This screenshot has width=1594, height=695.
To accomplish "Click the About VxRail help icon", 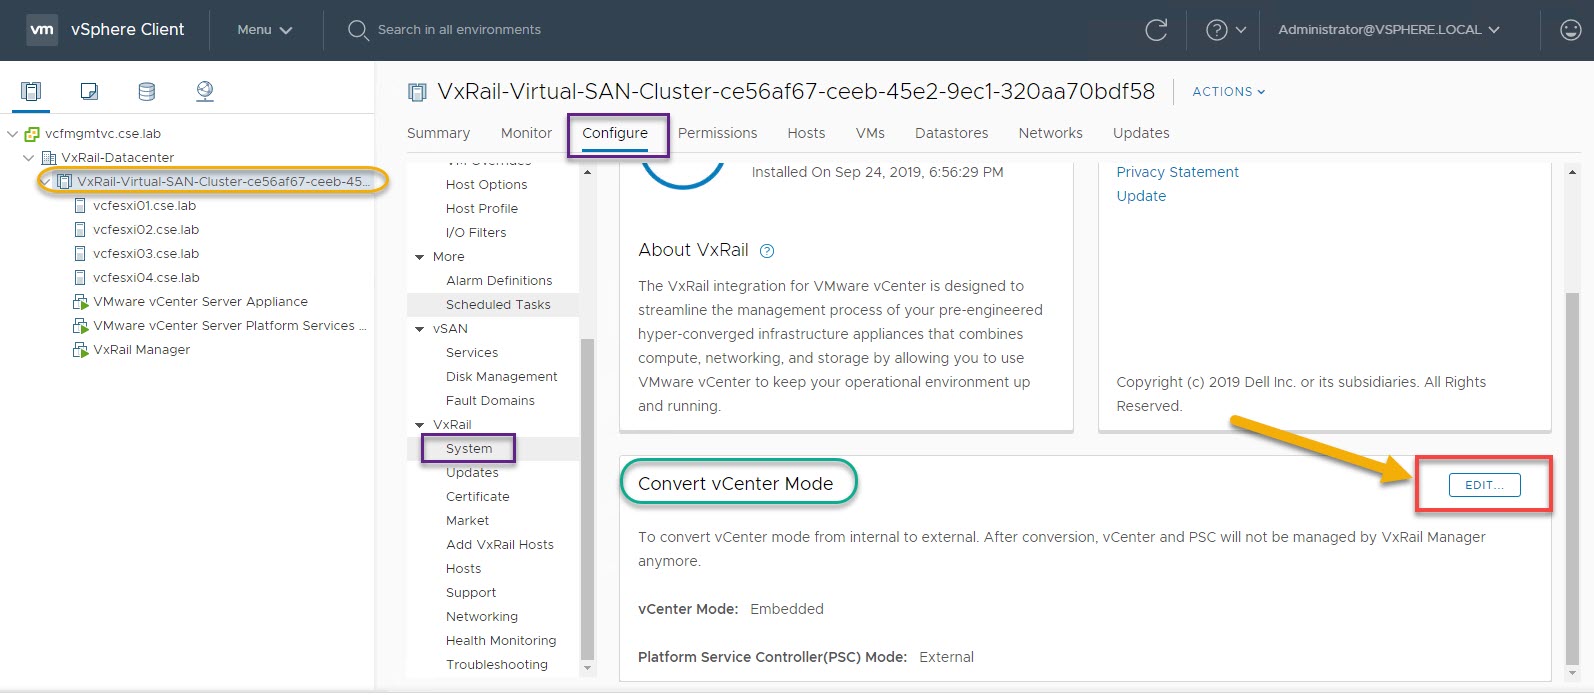I will pyautogui.click(x=767, y=251).
